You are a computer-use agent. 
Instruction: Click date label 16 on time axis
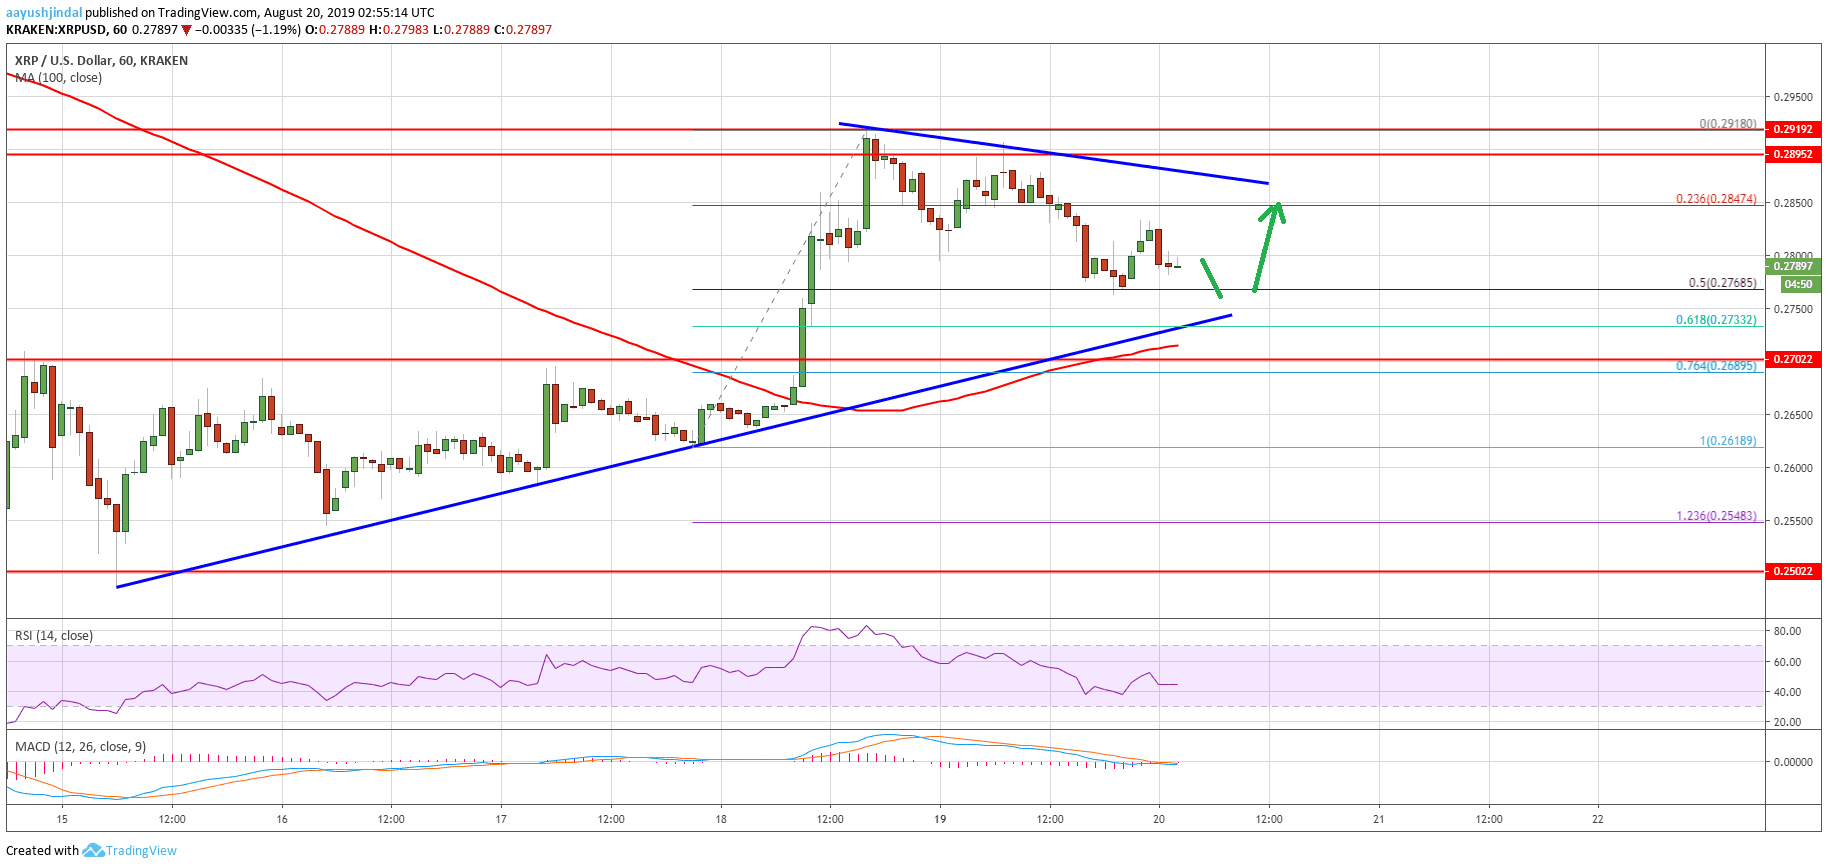282,819
